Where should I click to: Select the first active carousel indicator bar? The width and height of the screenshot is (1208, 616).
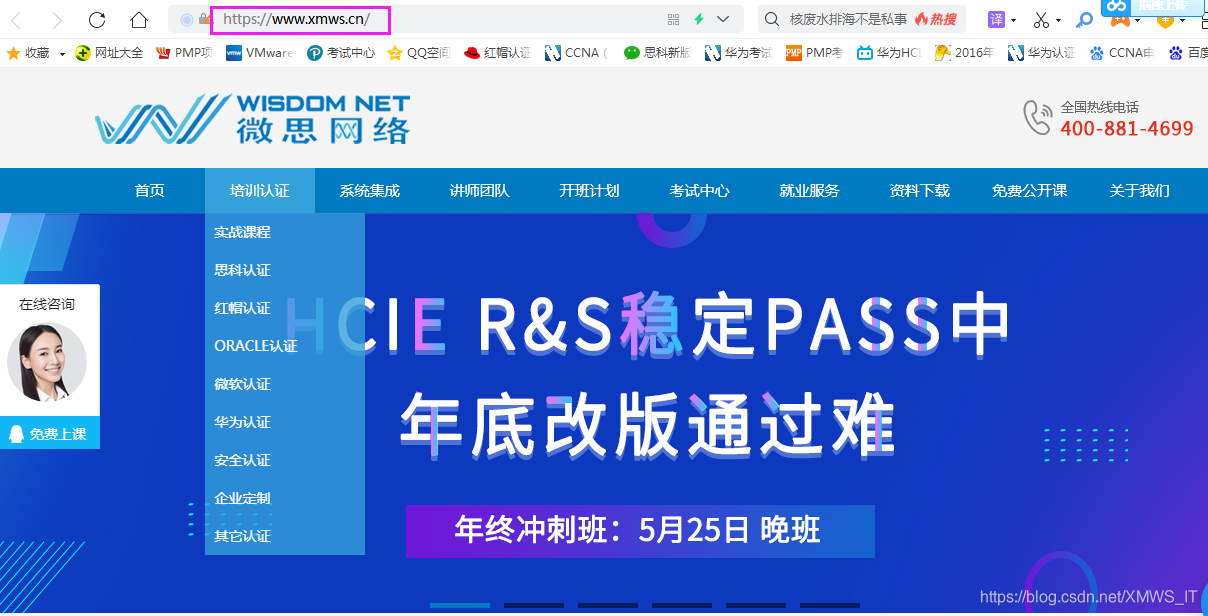(460, 605)
